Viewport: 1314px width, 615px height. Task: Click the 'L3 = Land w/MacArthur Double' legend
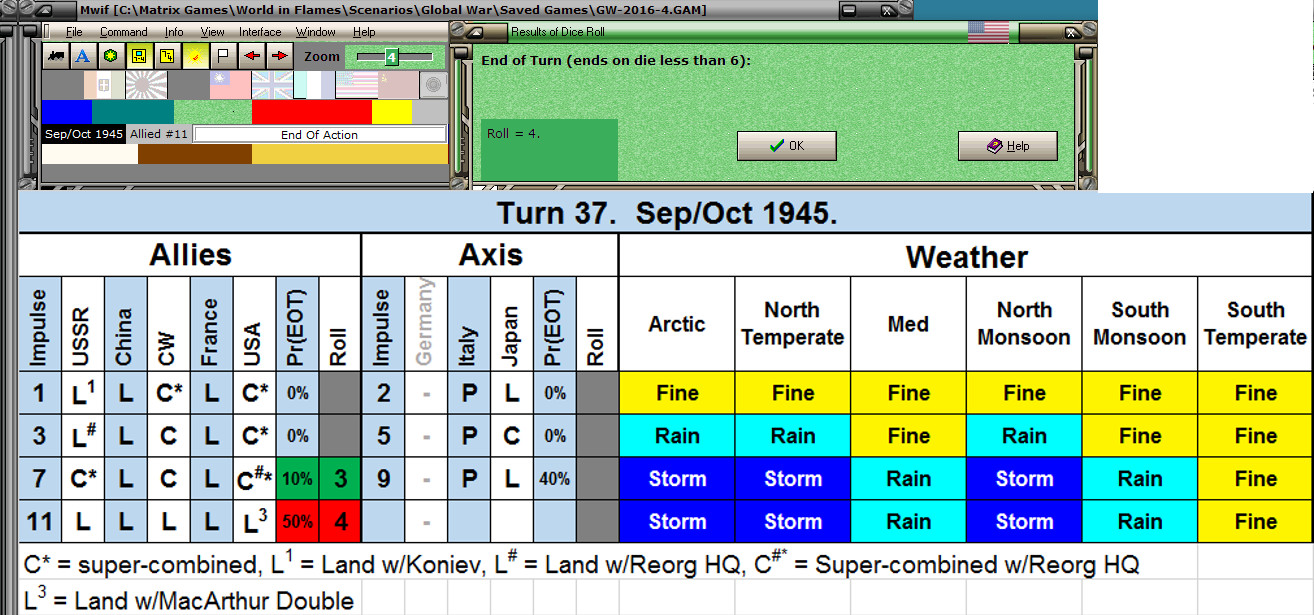point(189,600)
